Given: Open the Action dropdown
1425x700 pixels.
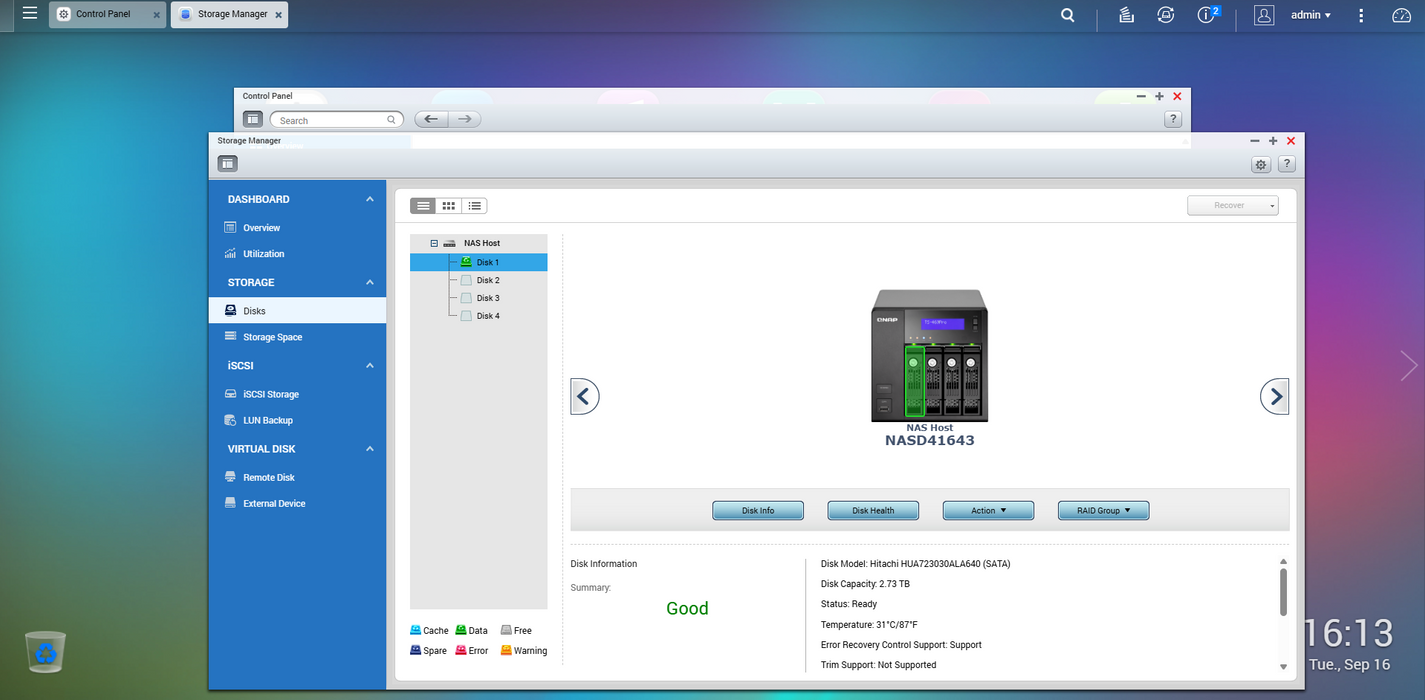Looking at the screenshot, I should [x=988, y=510].
